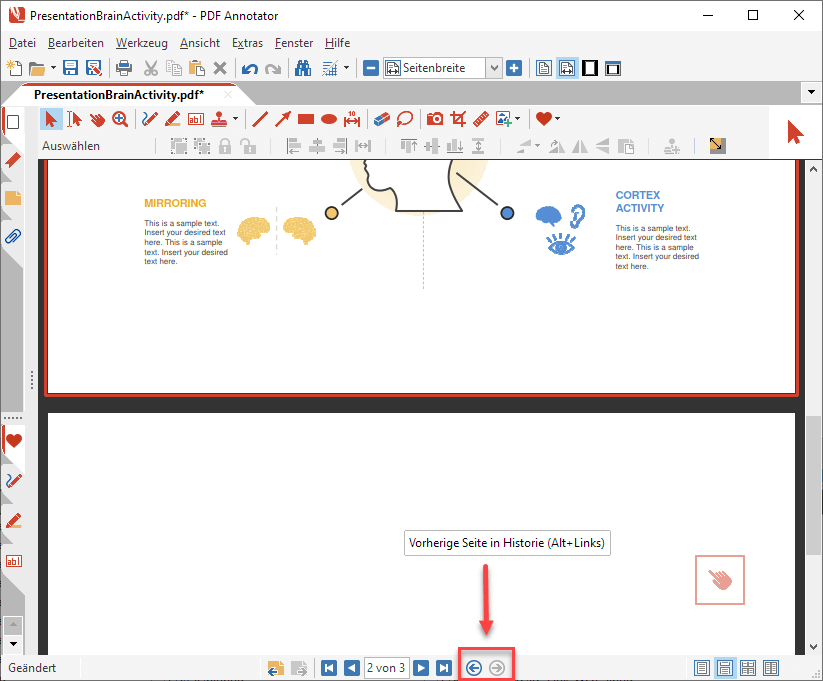Viewport: 823px width, 681px height.
Task: Open the Werkzeug menu
Action: (142, 43)
